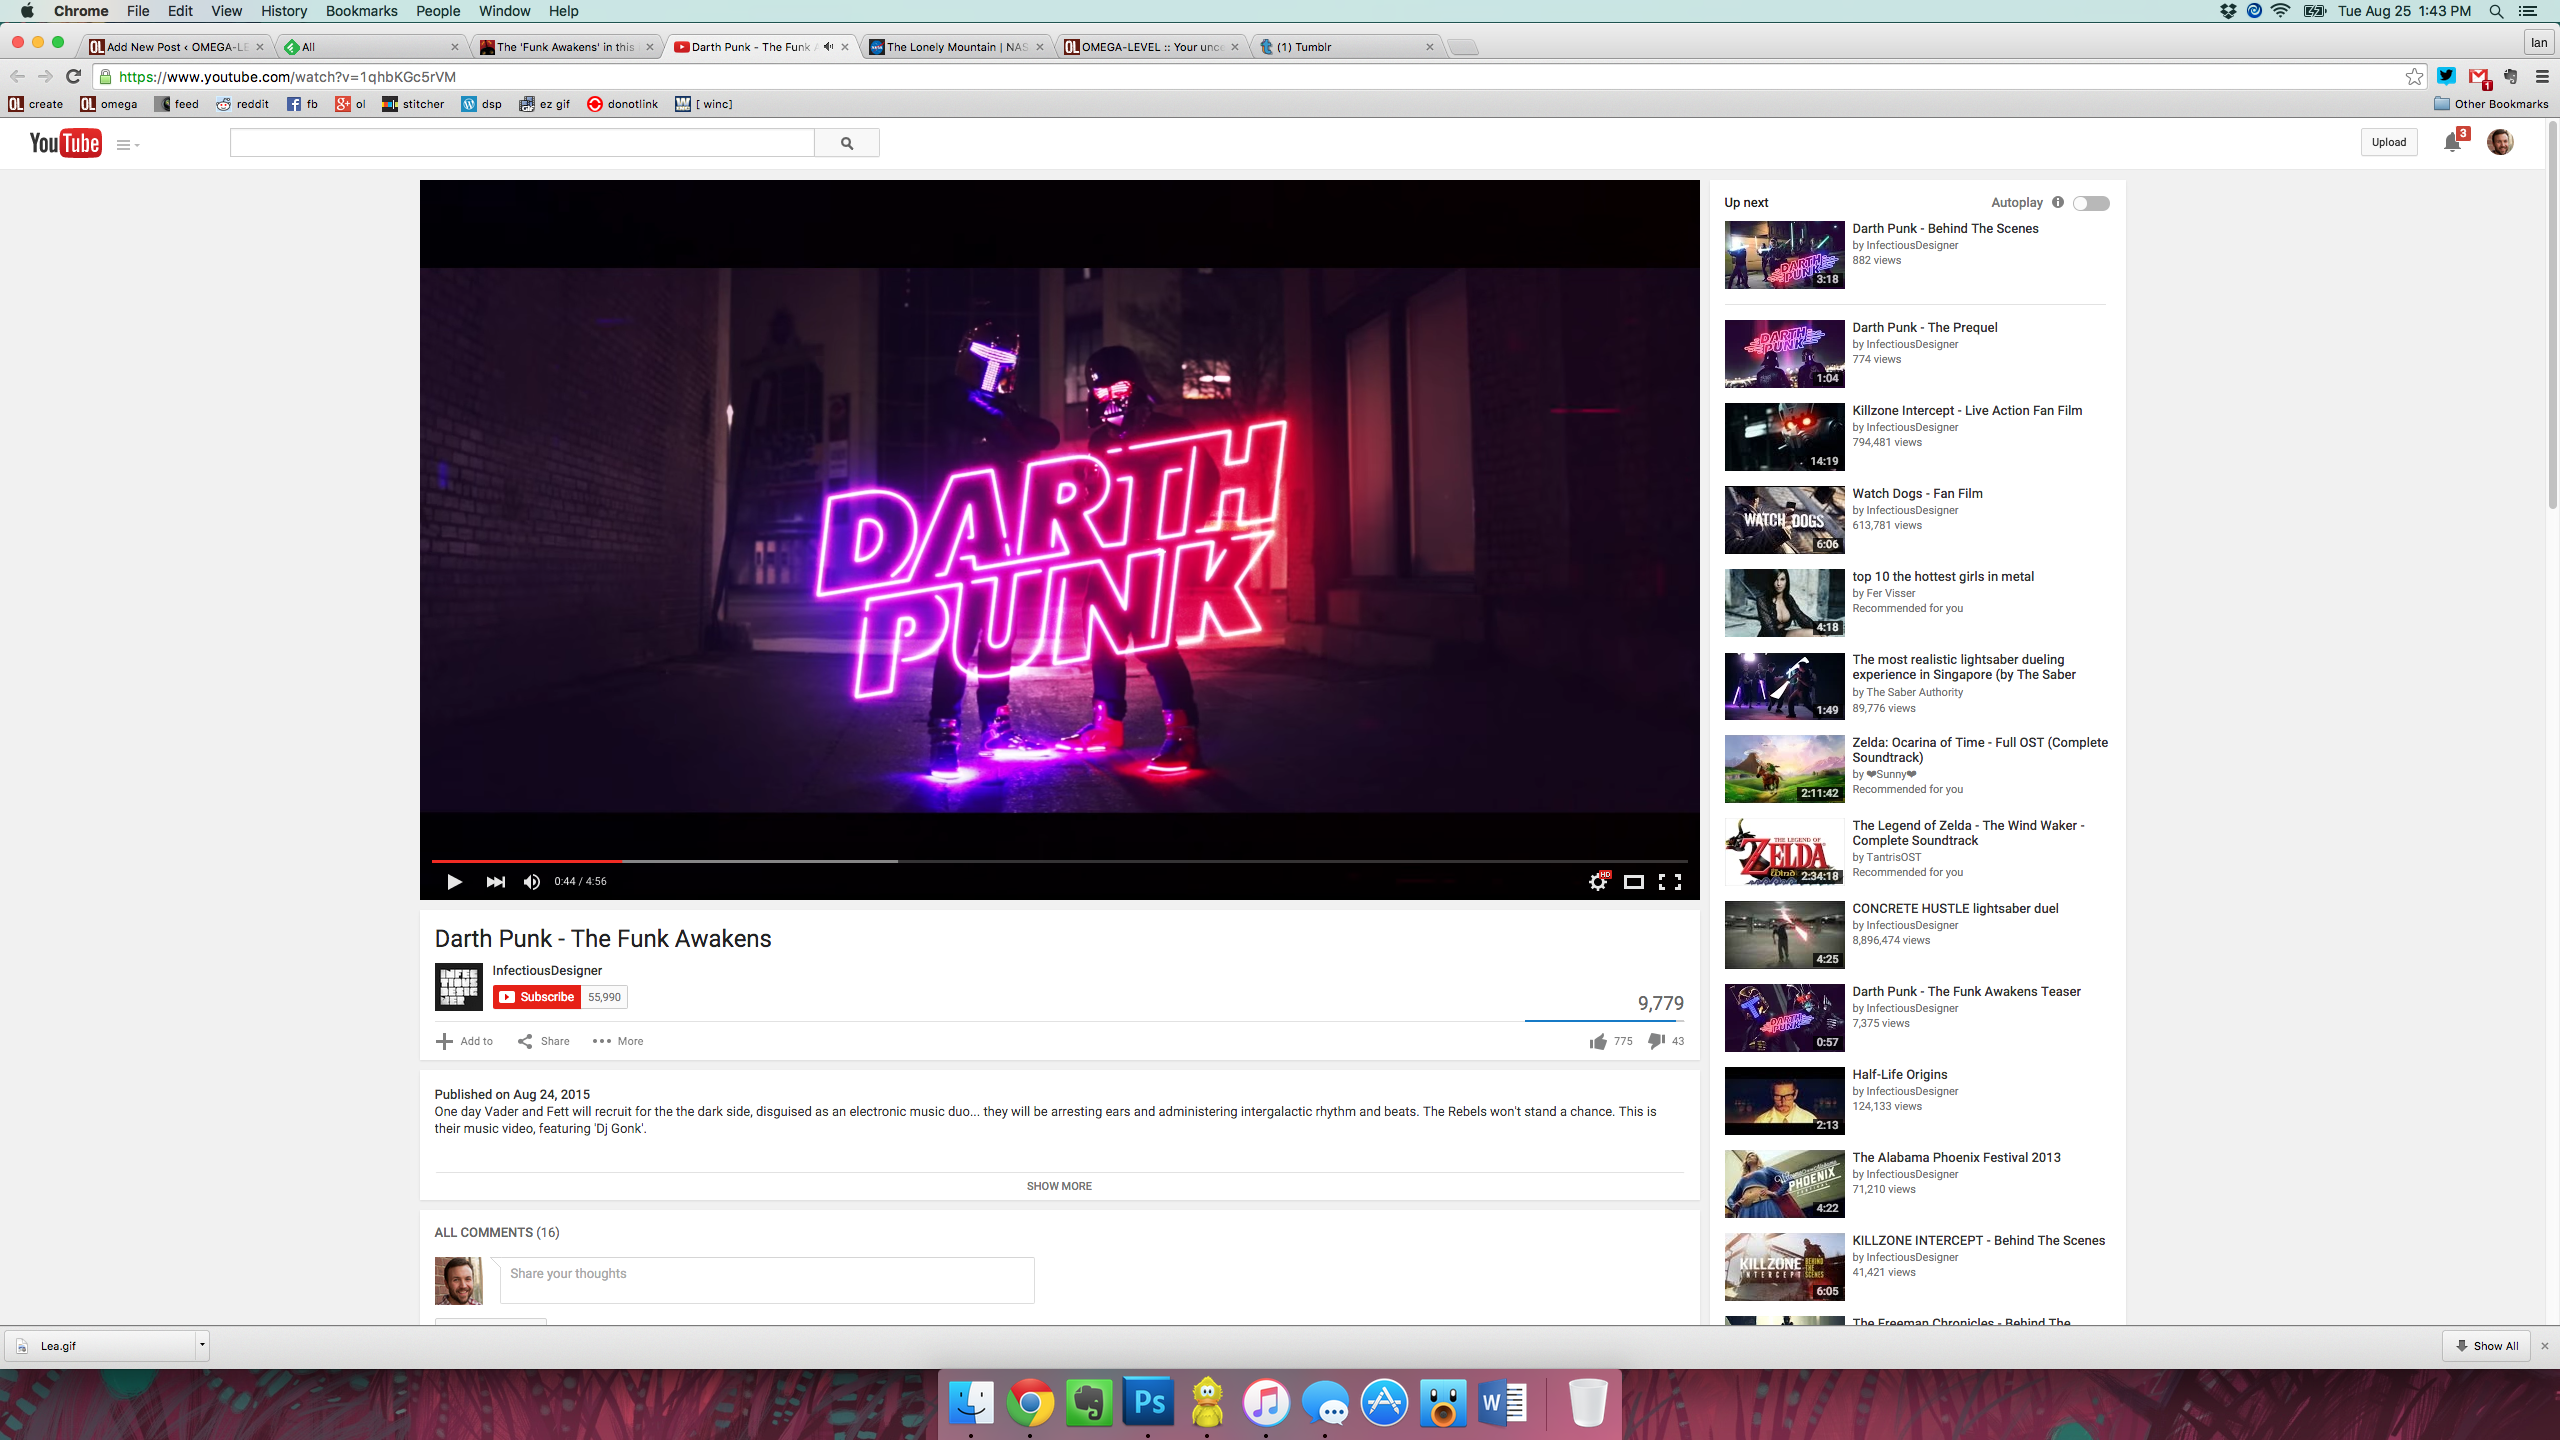Open video player settings gear
The height and width of the screenshot is (1440, 2560).
1598,881
